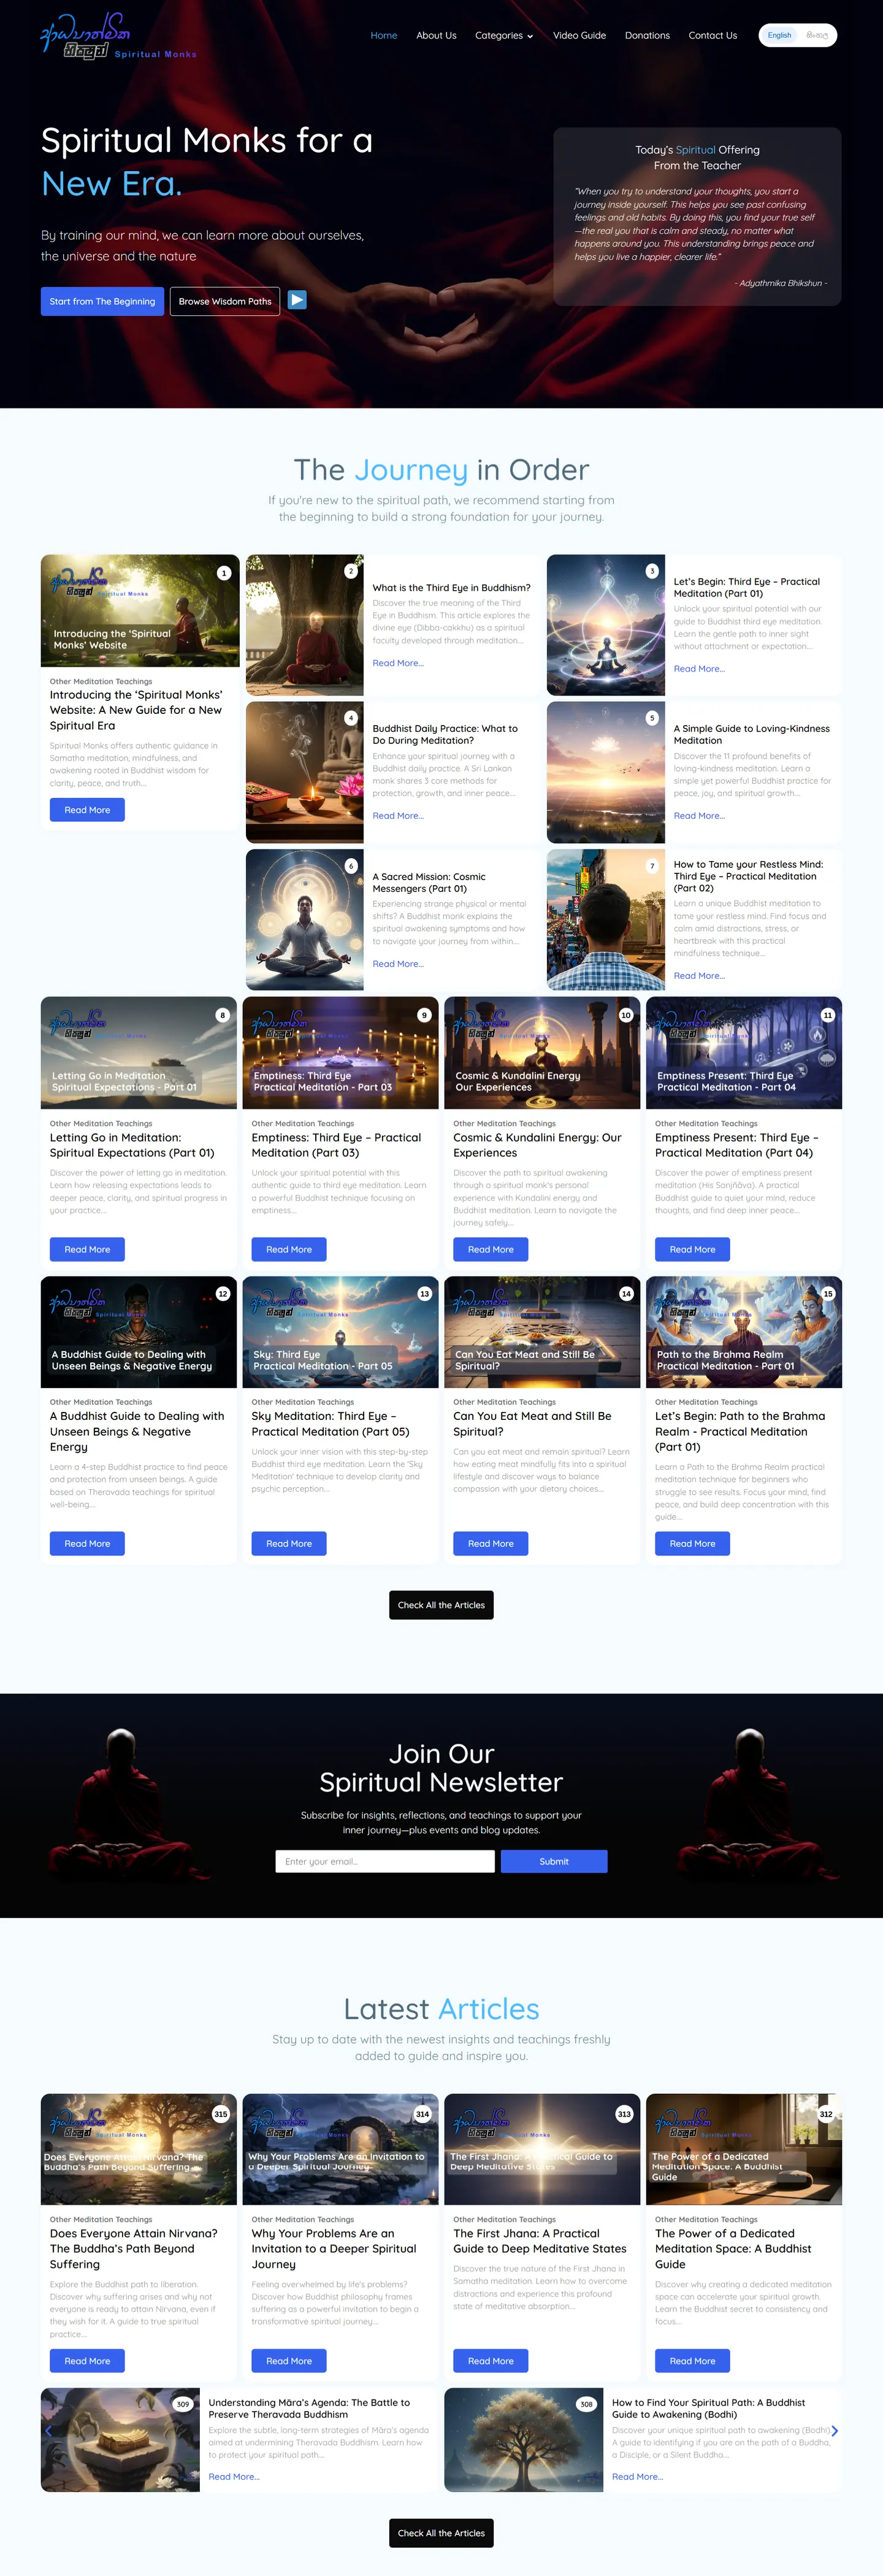Open Read More for Sacred Mission: Cosmic Messengers

coord(398,964)
